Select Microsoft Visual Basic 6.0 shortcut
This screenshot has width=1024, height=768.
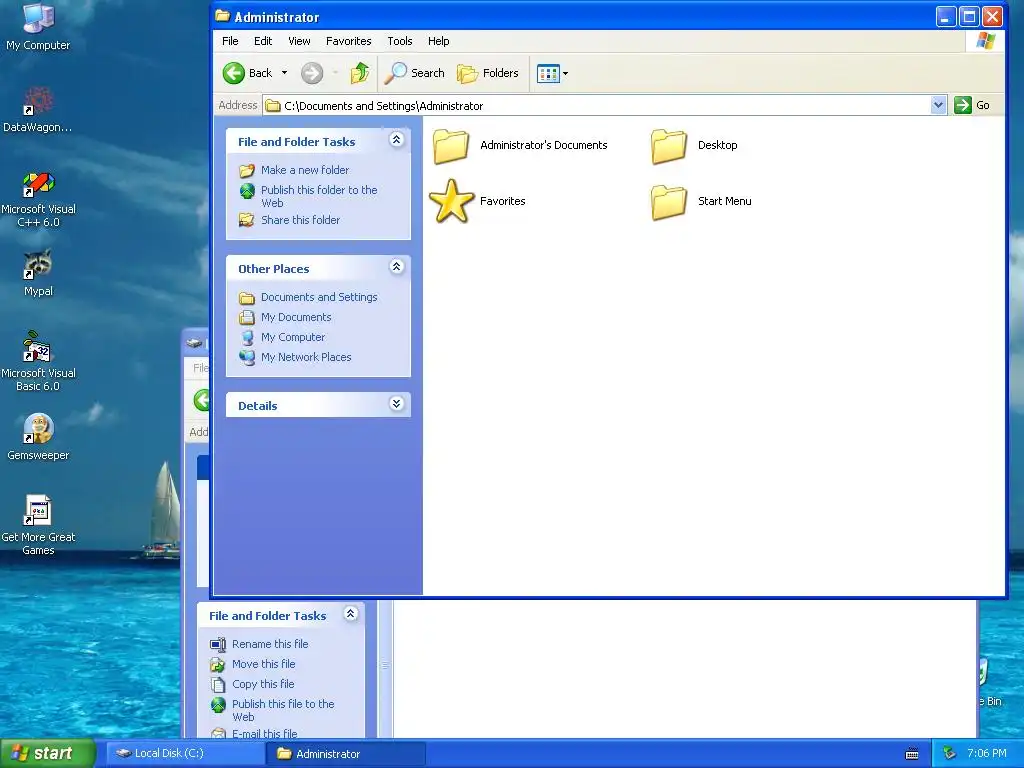point(39,360)
